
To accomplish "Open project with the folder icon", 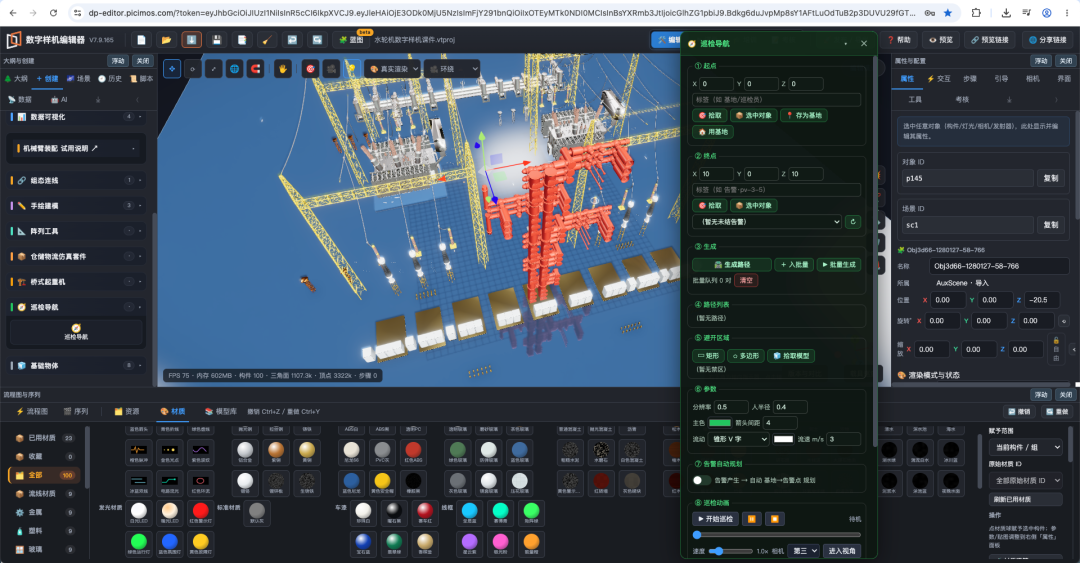I will point(166,40).
